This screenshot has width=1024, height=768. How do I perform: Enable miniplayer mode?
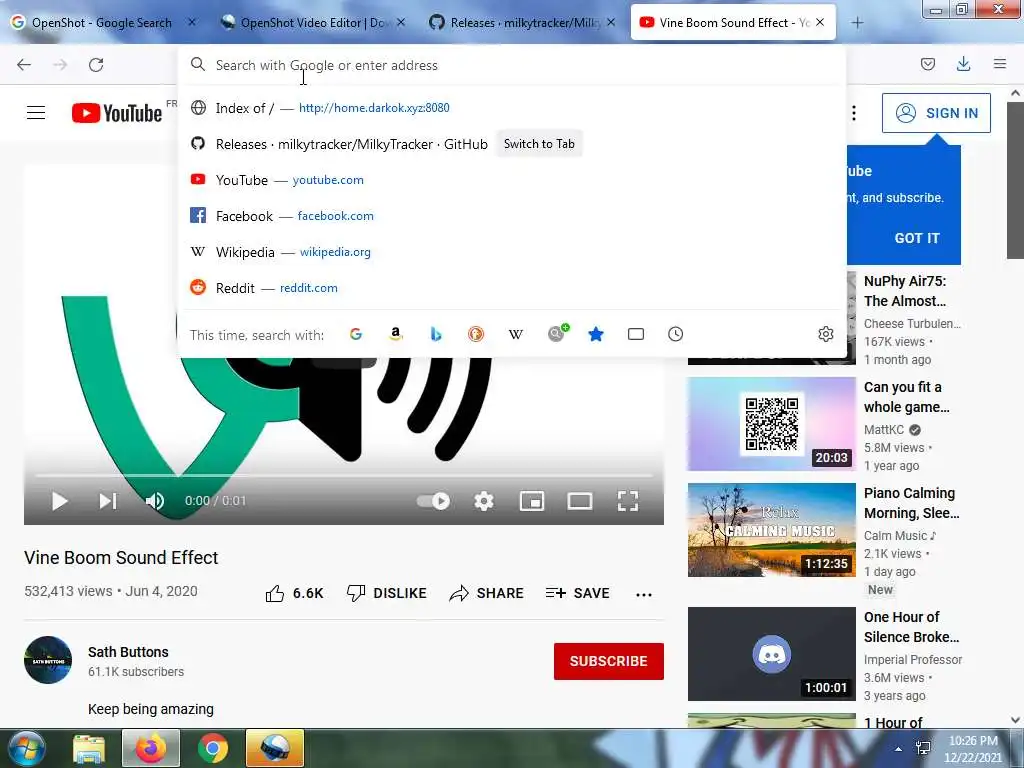point(532,501)
